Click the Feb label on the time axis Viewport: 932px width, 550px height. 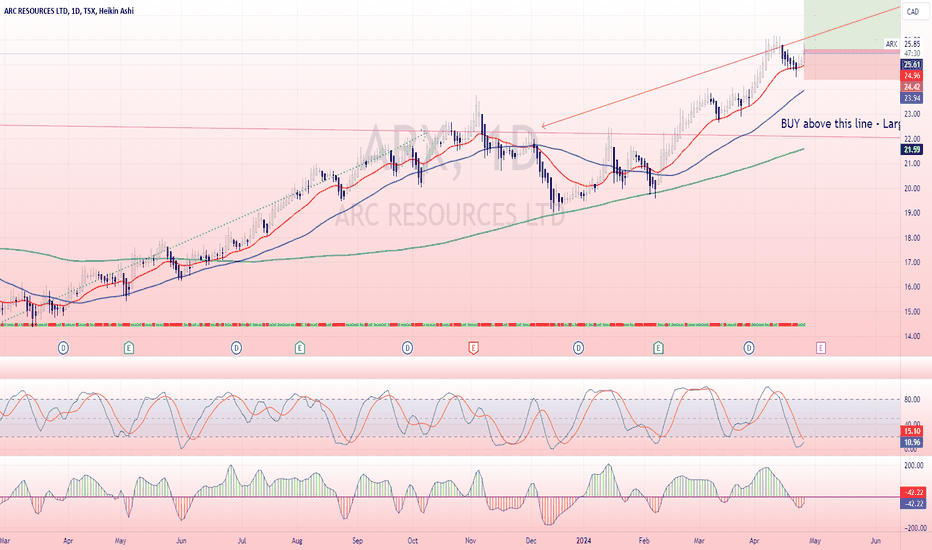click(644, 541)
